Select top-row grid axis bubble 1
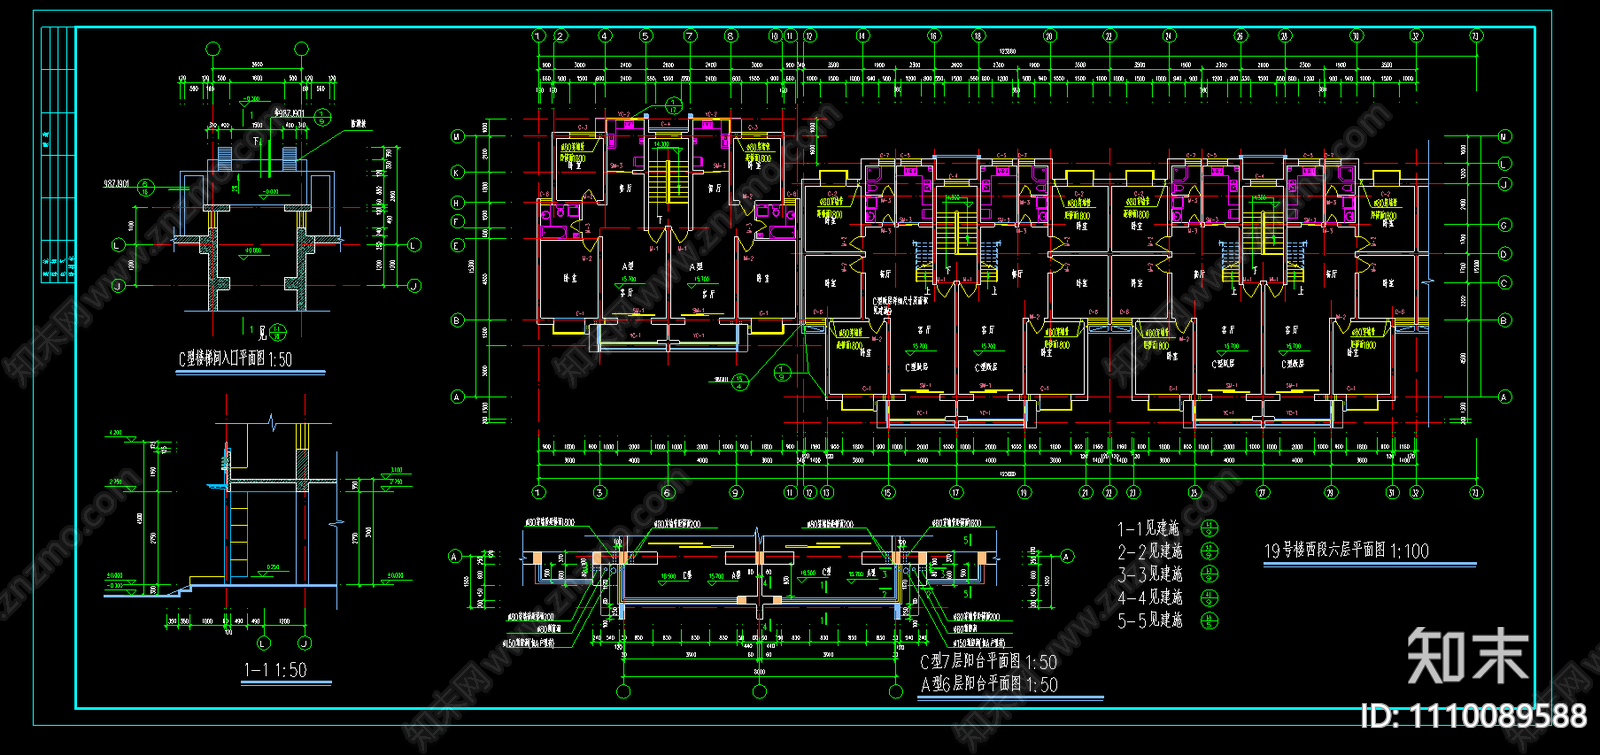 [x=538, y=36]
